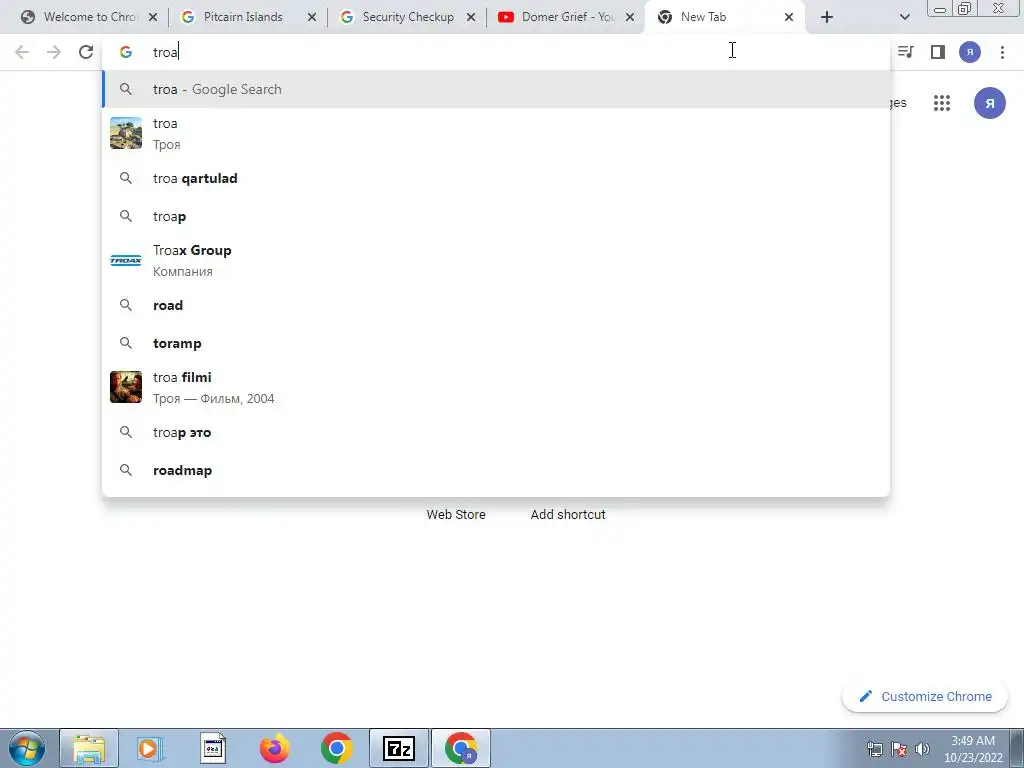The width and height of the screenshot is (1024, 768).
Task: Choose the roadmap suggestion
Action: (x=496, y=470)
